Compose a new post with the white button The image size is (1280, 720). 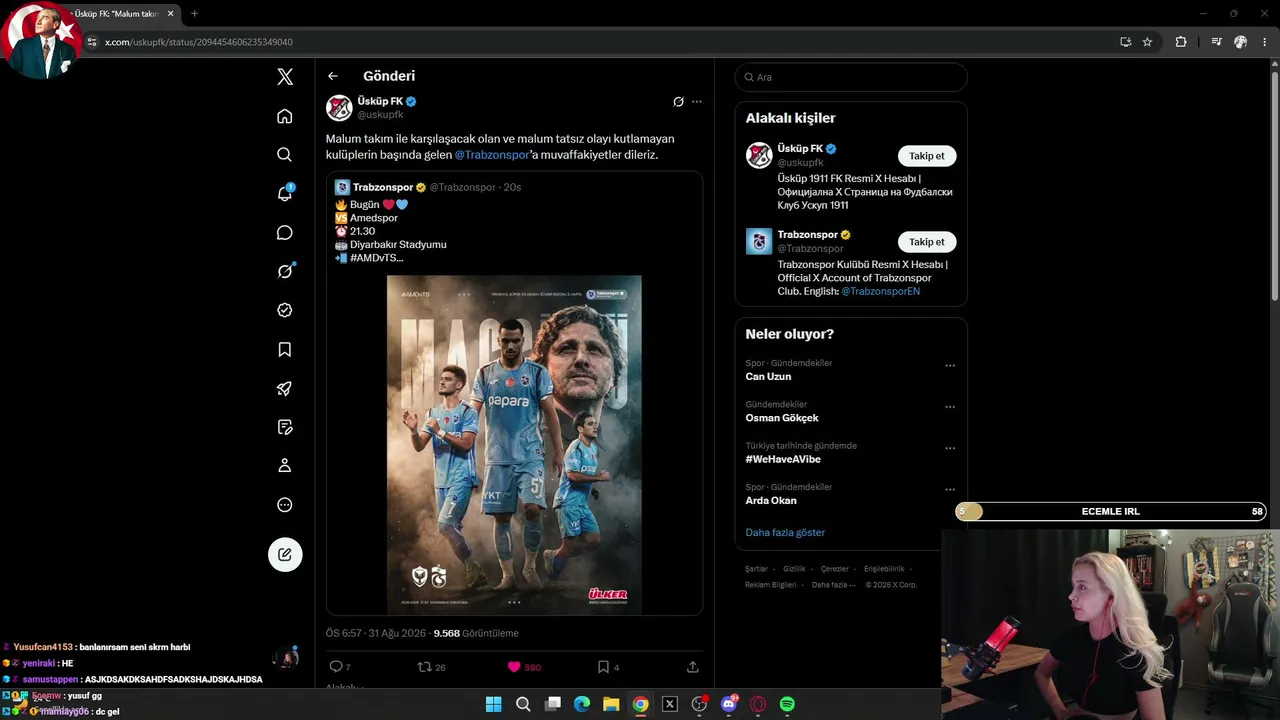(285, 554)
